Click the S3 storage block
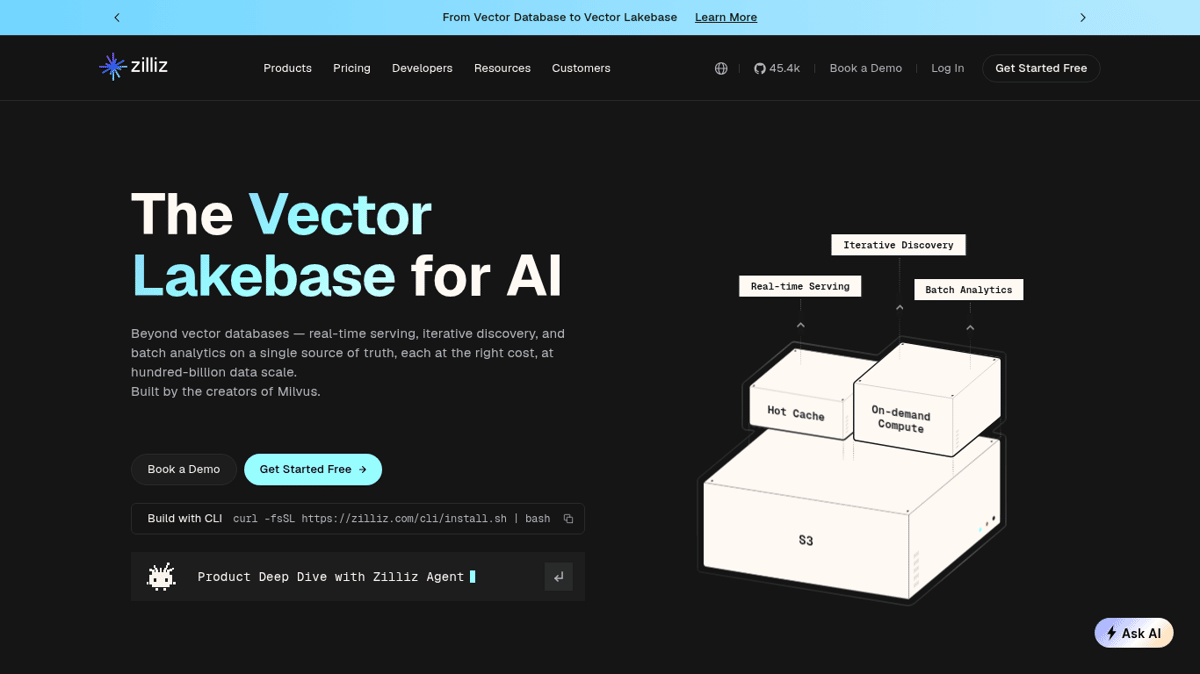 (x=806, y=540)
